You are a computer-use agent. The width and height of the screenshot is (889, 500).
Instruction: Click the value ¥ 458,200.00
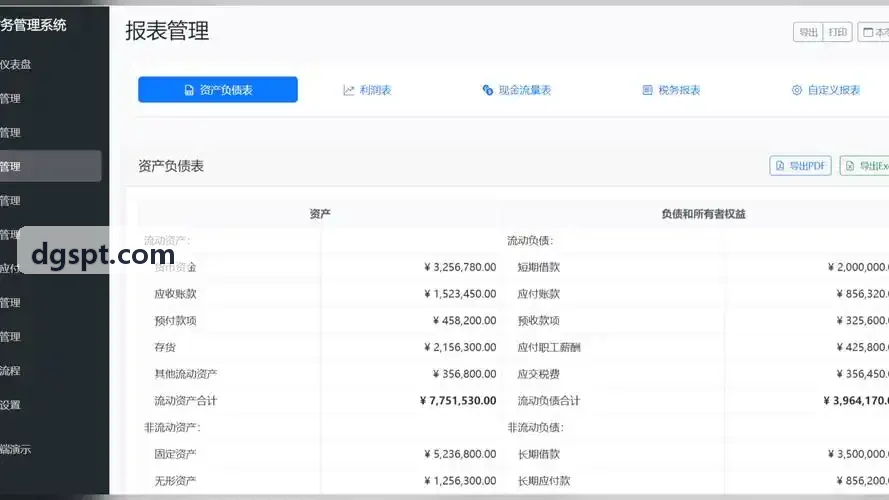coord(464,320)
